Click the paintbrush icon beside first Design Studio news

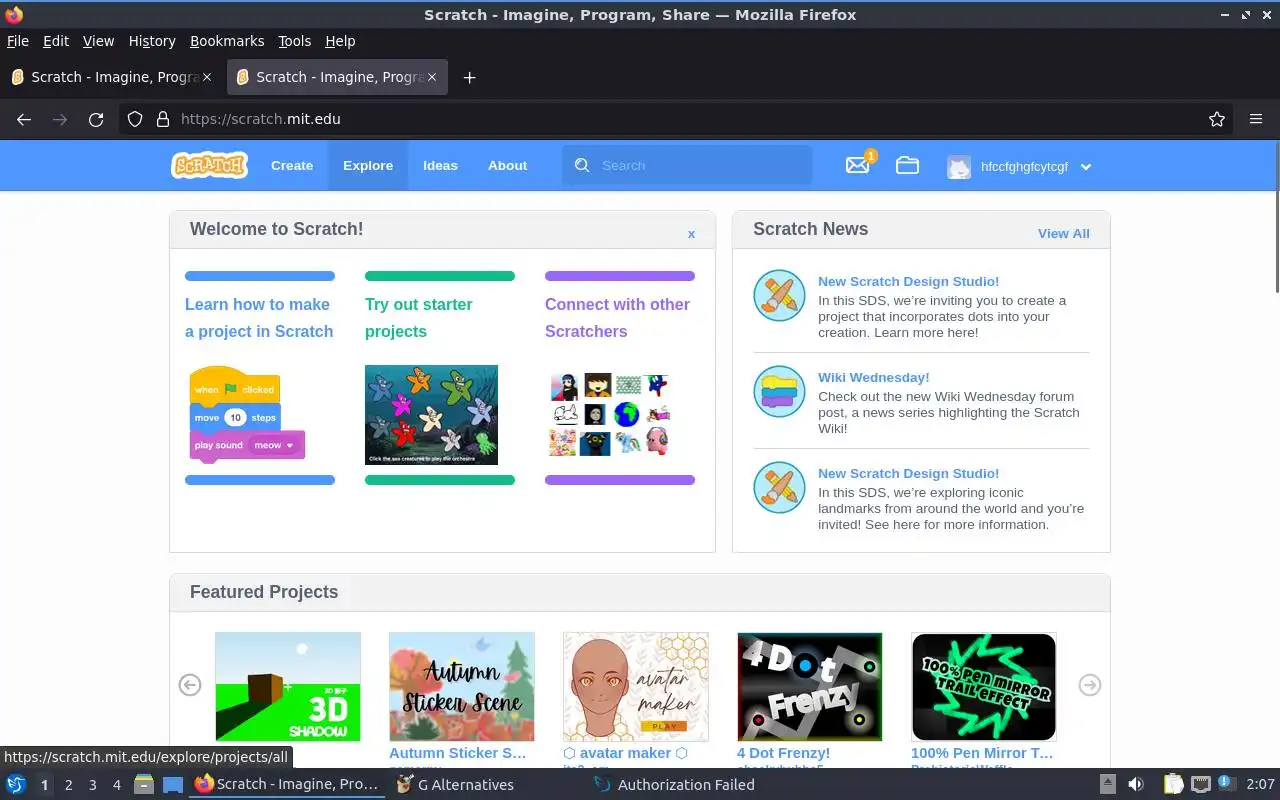pos(779,295)
